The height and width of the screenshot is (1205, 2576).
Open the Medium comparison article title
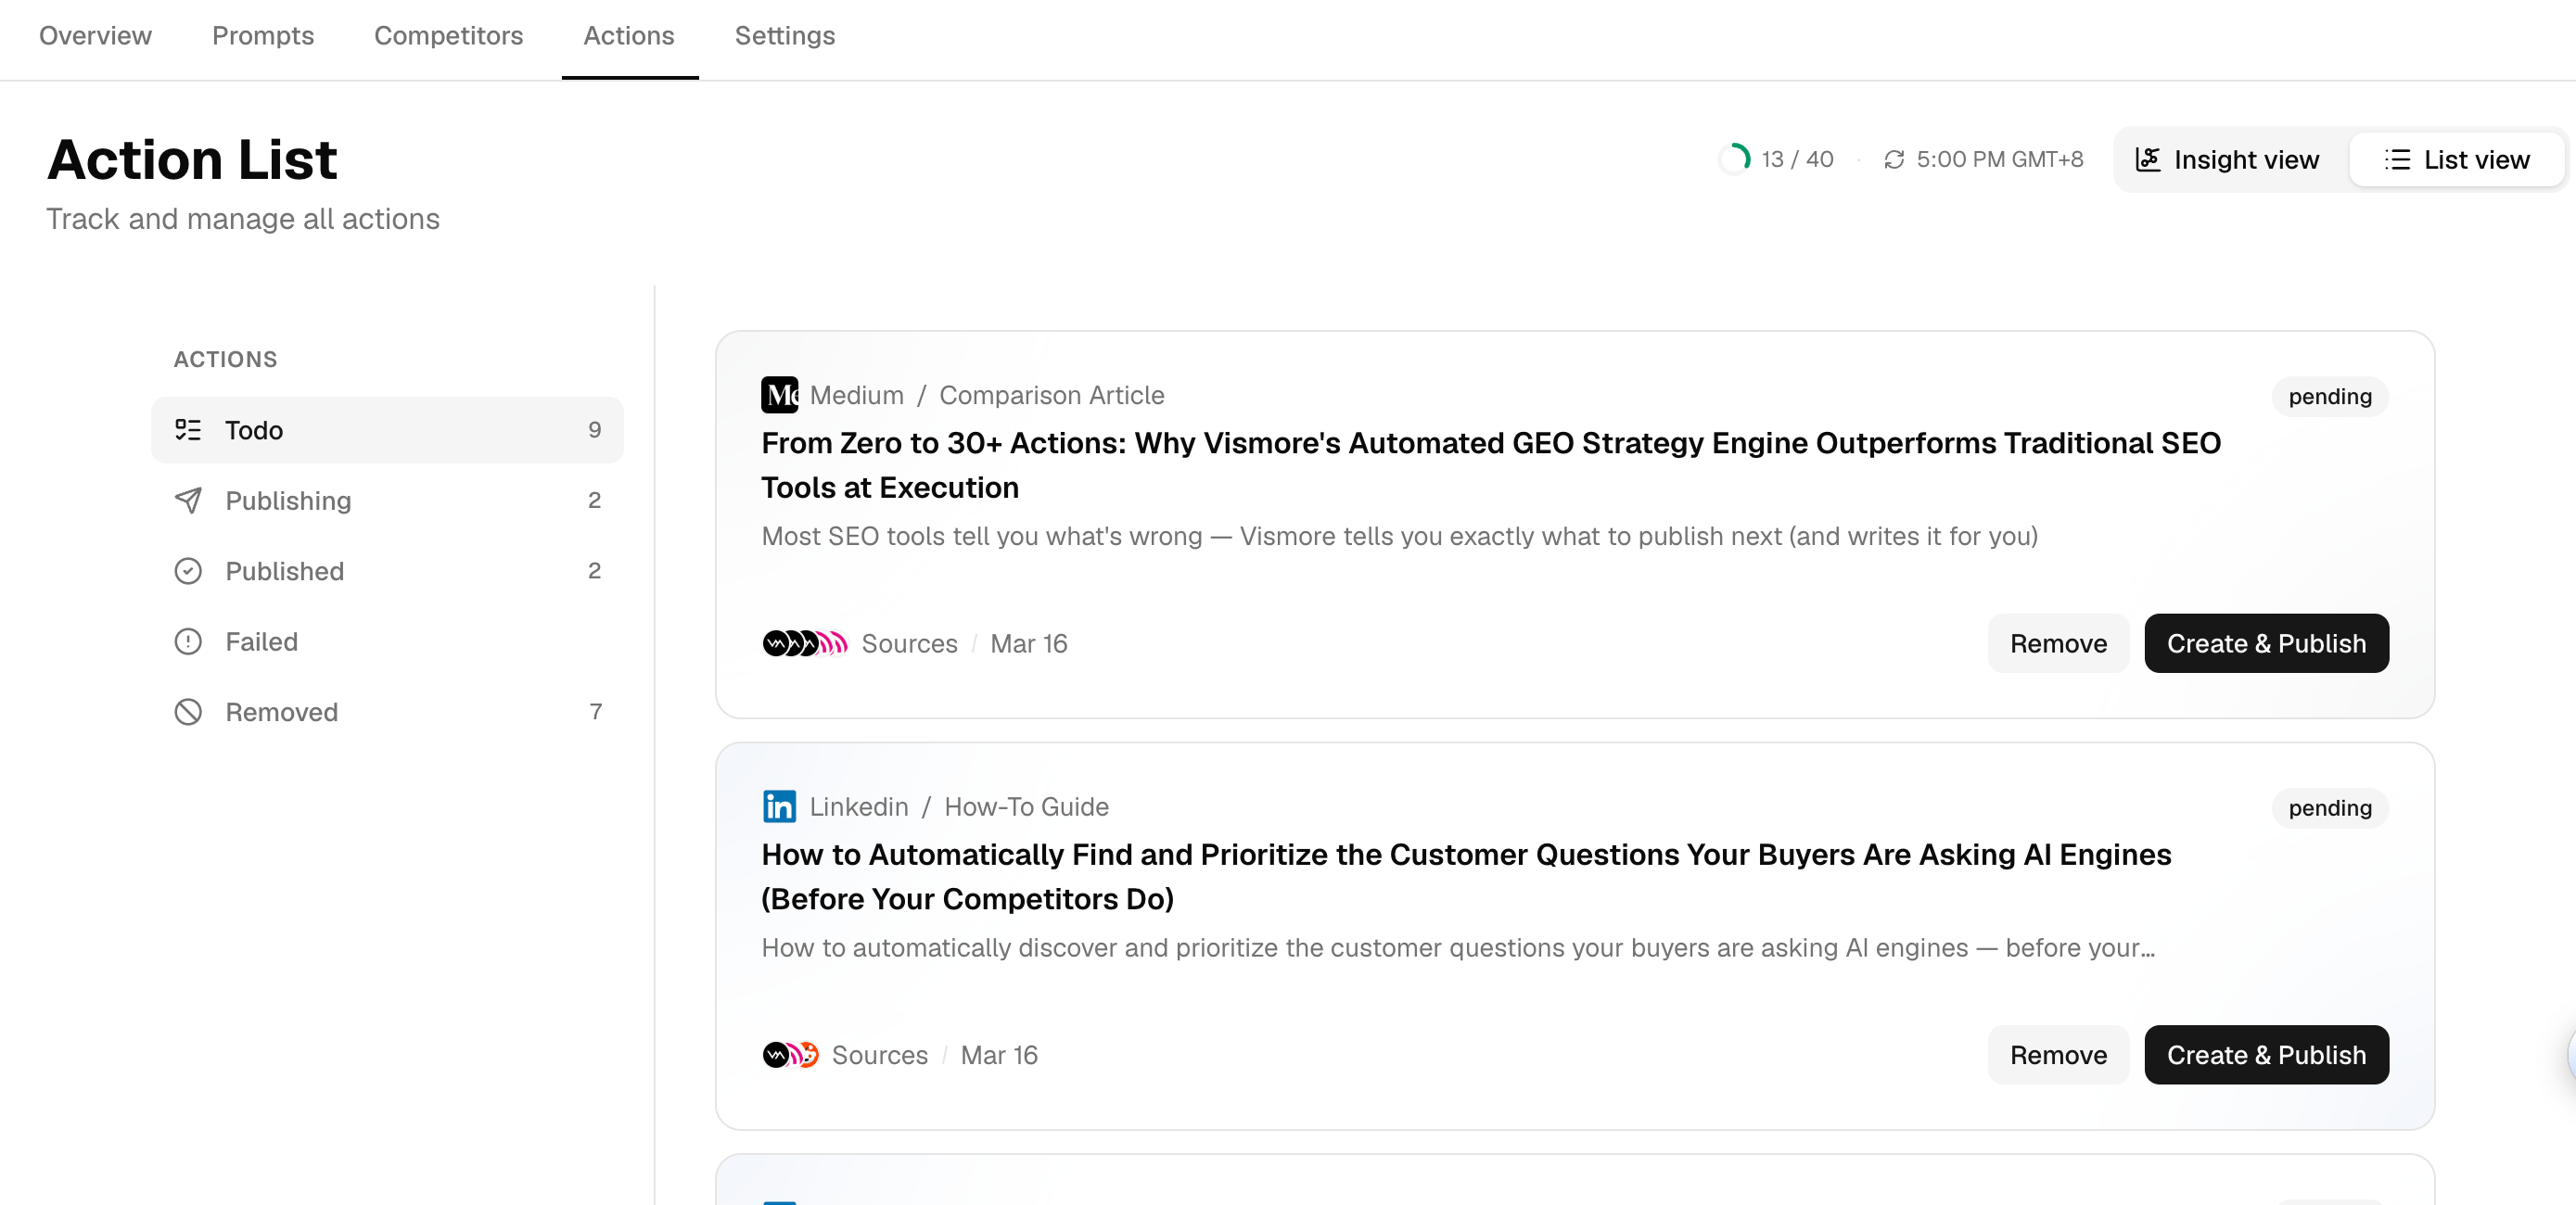tap(1490, 465)
